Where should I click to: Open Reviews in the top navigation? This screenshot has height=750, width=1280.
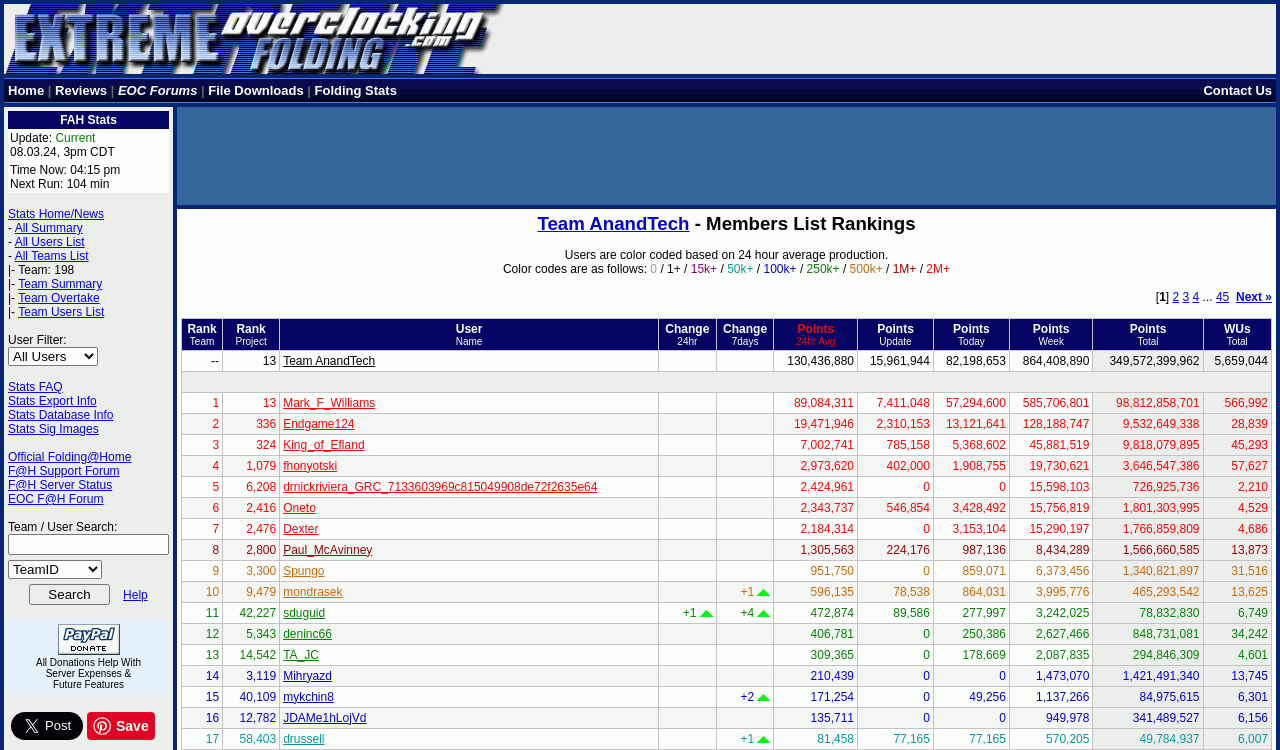[81, 91]
